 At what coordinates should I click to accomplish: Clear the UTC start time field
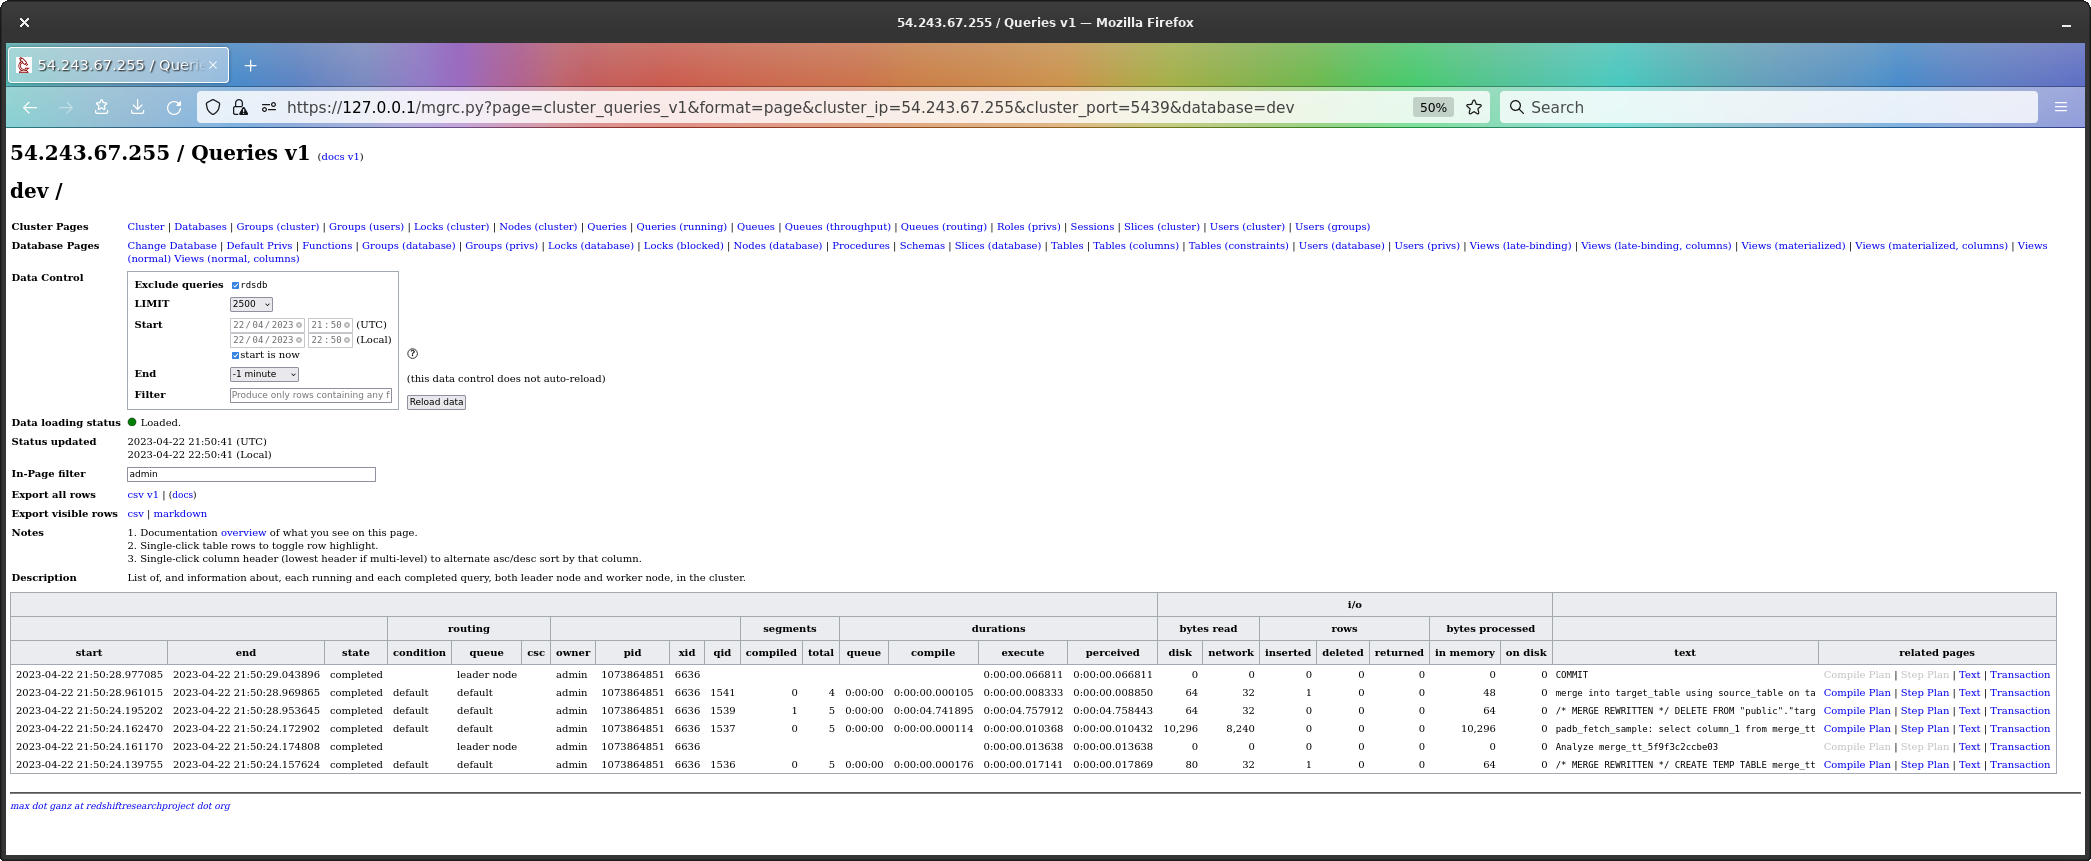(347, 325)
